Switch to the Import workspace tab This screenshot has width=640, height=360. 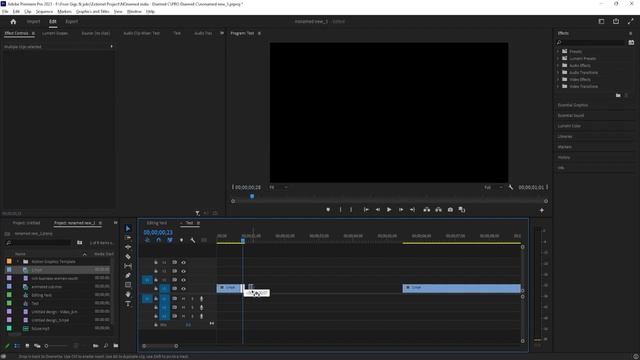[33, 22]
